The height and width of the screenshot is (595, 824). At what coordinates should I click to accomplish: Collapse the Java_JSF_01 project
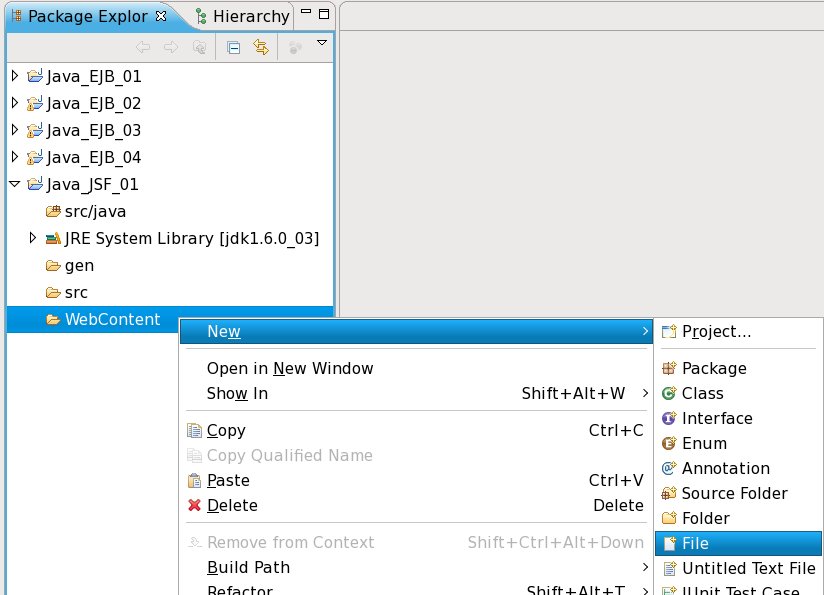(14, 184)
